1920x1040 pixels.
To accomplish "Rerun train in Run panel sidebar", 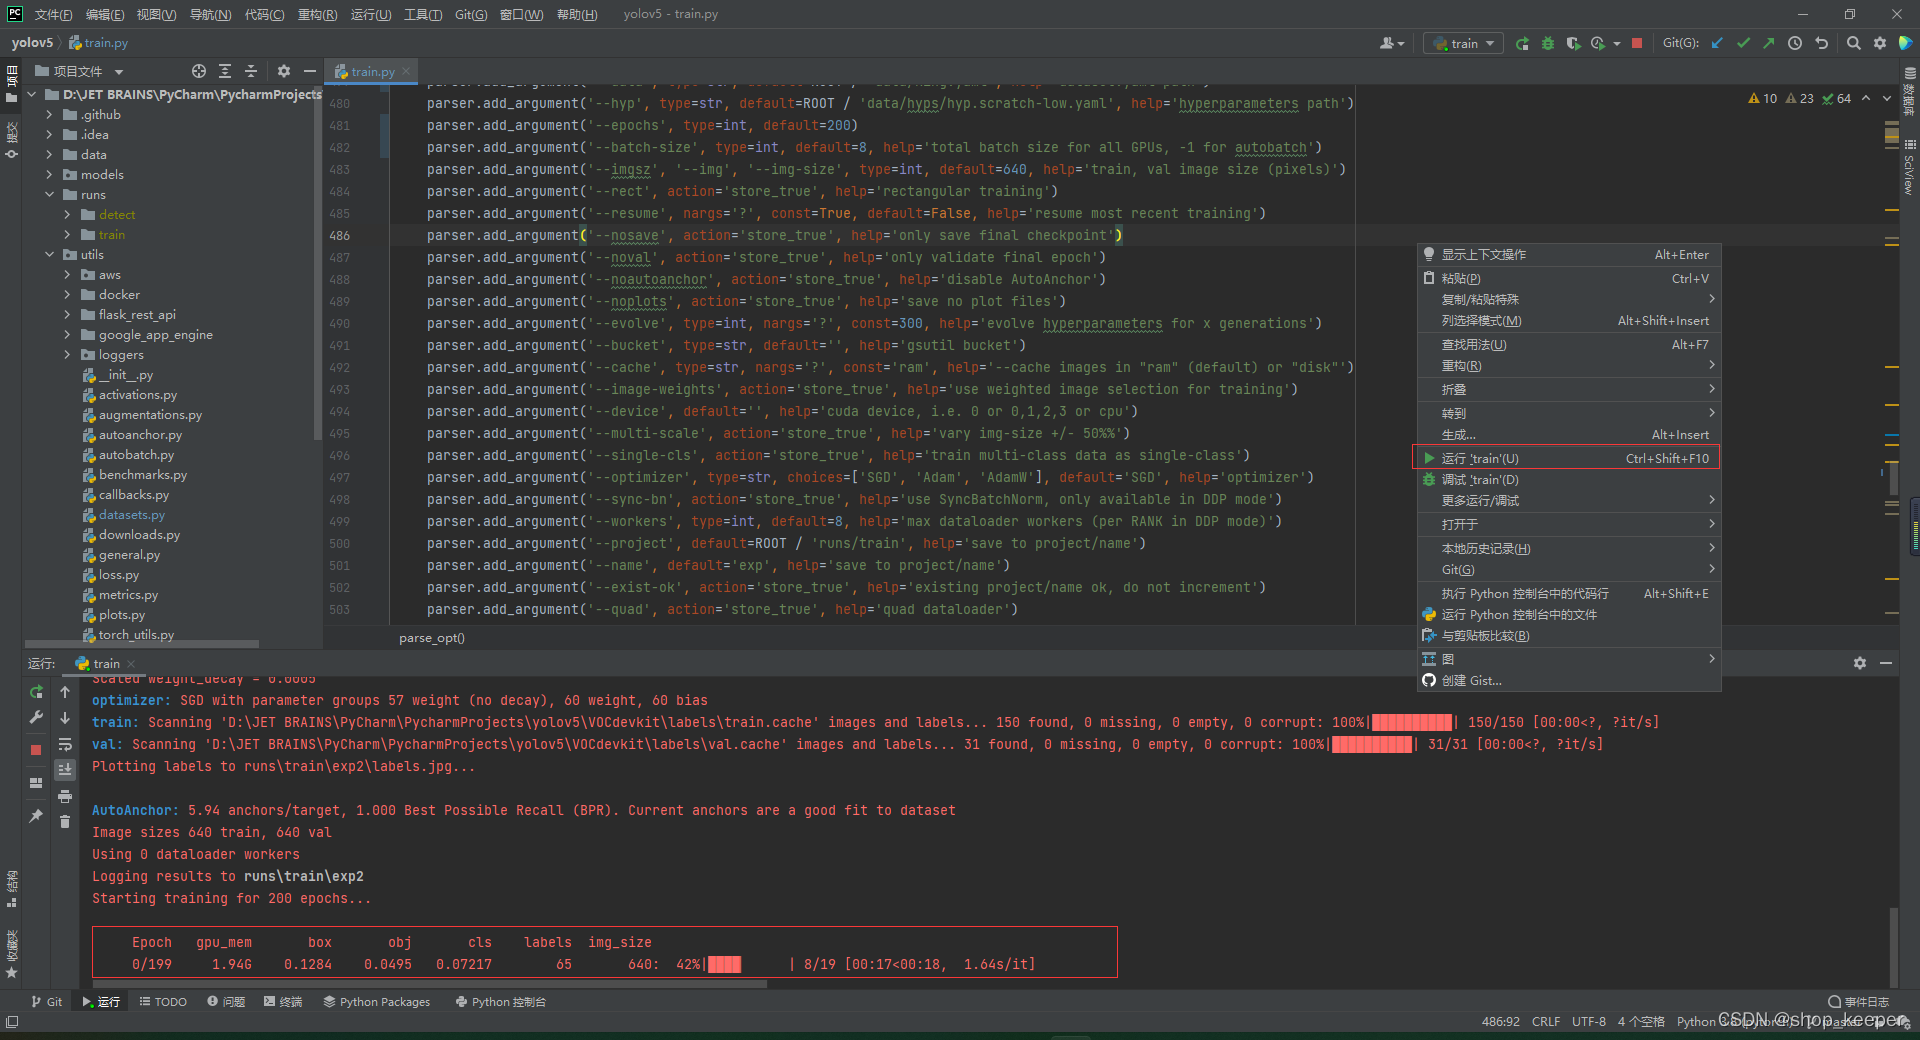I will click(36, 692).
